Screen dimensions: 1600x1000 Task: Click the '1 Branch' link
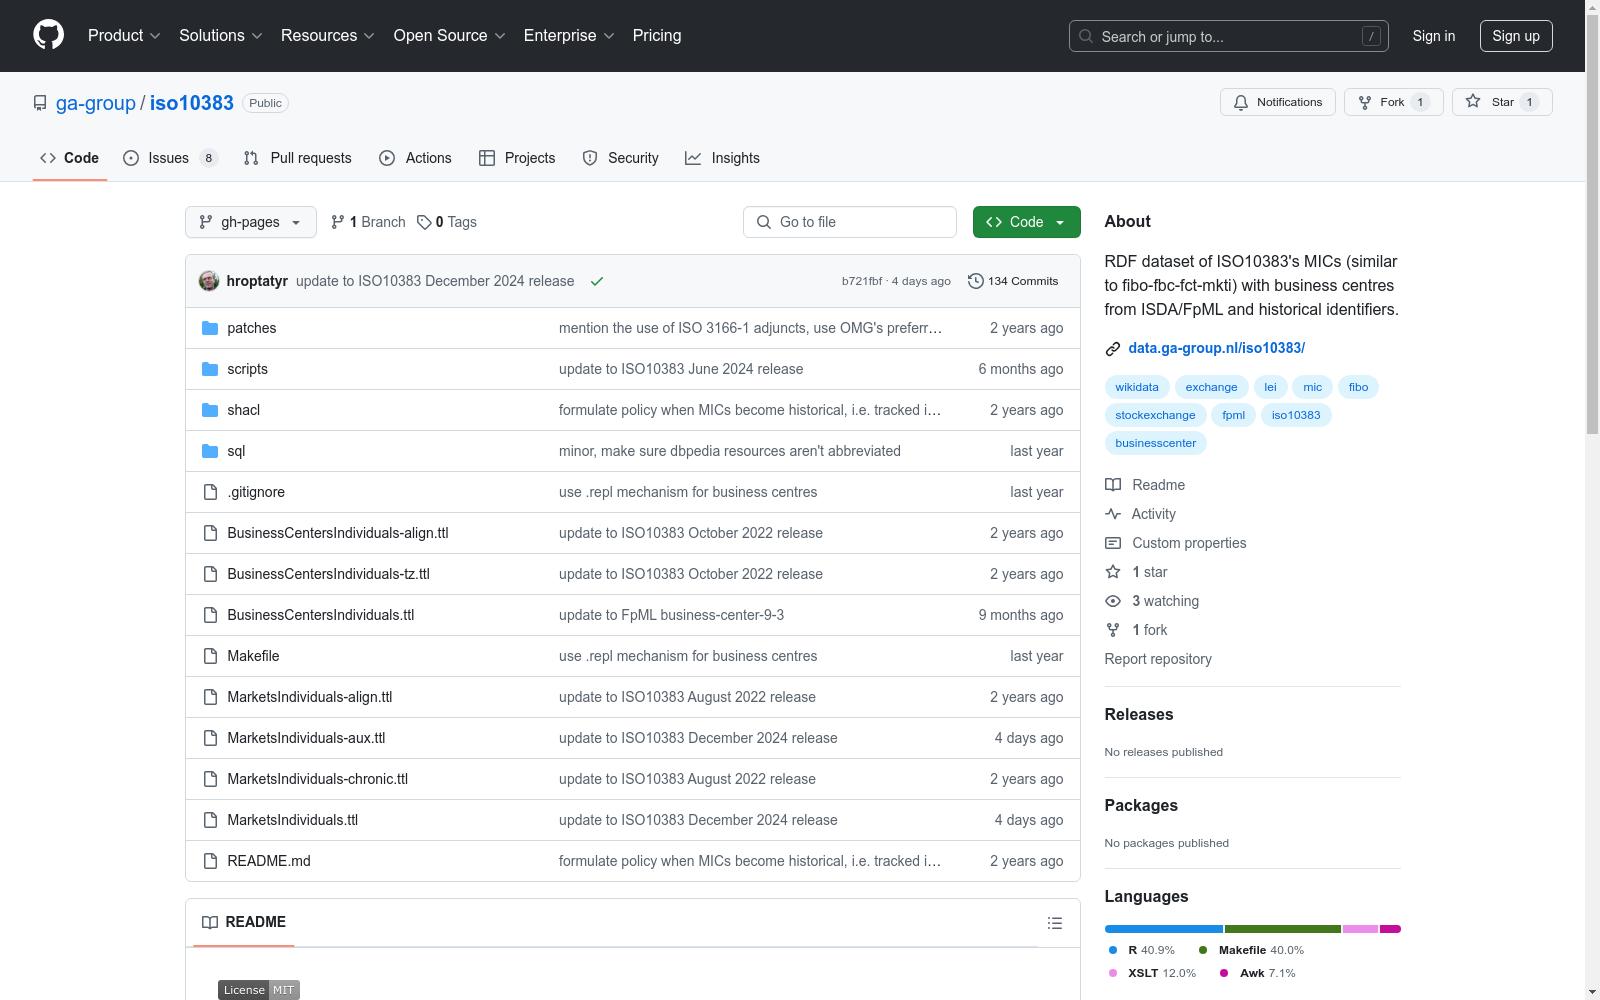tap(368, 222)
